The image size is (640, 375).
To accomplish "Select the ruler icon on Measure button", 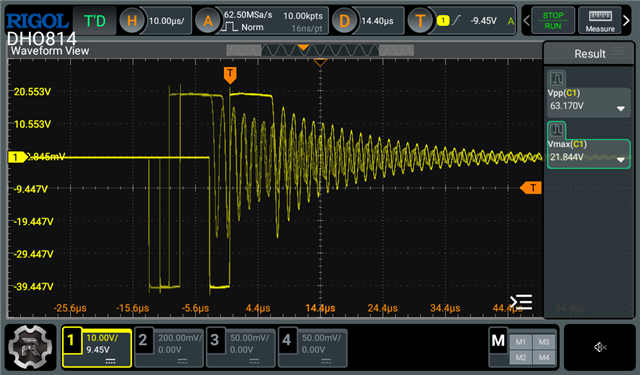I will point(600,16).
